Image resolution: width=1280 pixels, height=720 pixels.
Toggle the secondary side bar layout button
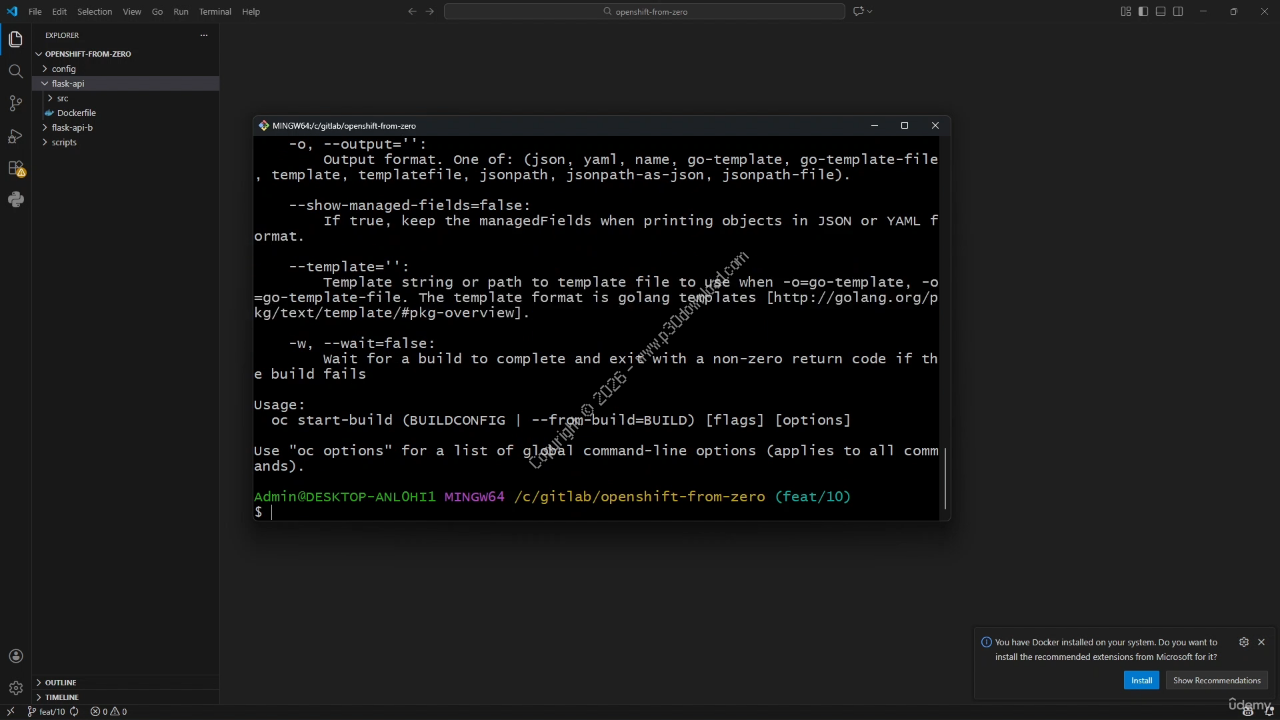[x=1178, y=12]
